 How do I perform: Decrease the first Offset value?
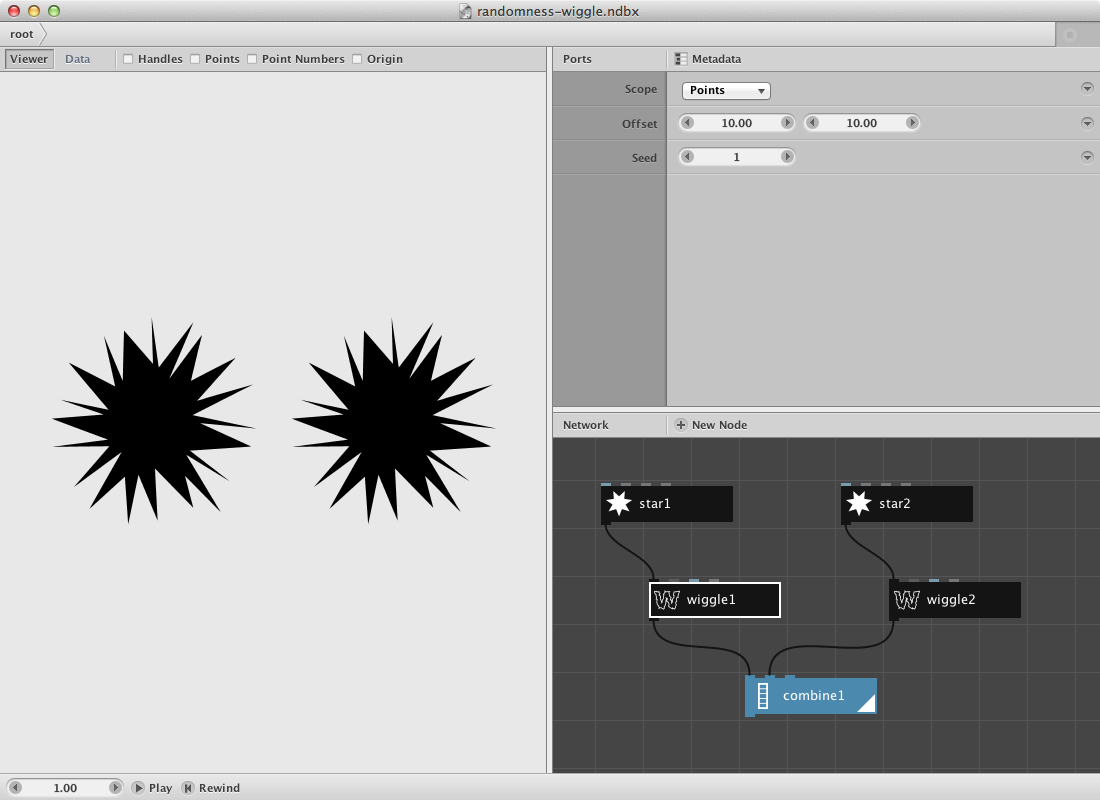click(688, 123)
